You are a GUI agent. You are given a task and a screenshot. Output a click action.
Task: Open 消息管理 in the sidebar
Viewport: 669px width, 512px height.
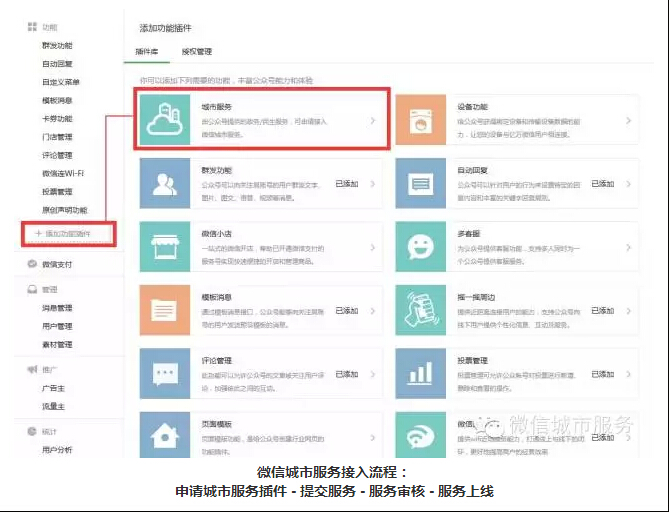coord(57,308)
